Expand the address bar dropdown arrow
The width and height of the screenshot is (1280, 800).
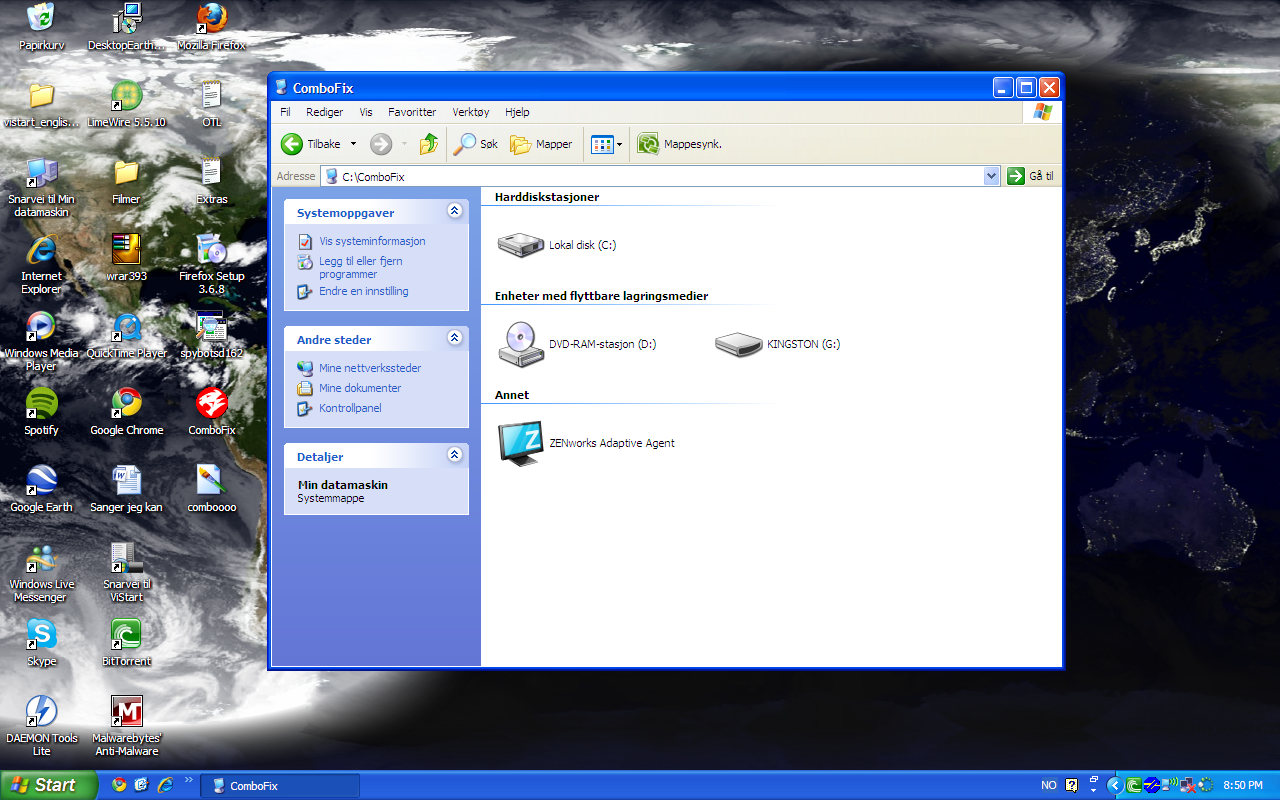click(991, 176)
